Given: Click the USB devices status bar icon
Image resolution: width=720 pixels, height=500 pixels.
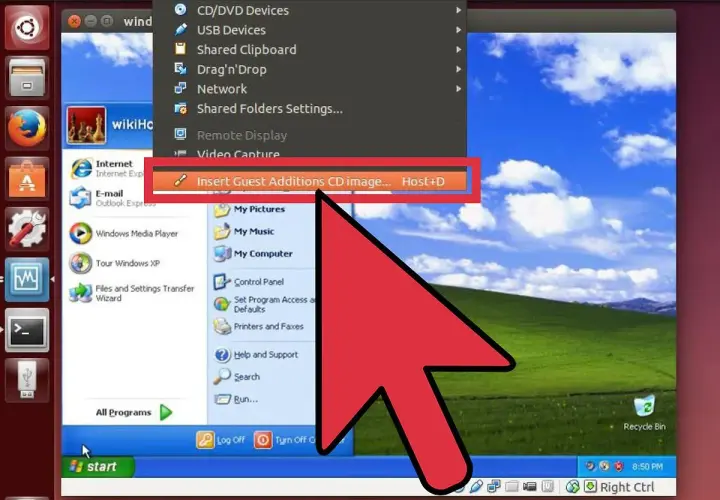Looking at the screenshot, I should click(x=477, y=486).
